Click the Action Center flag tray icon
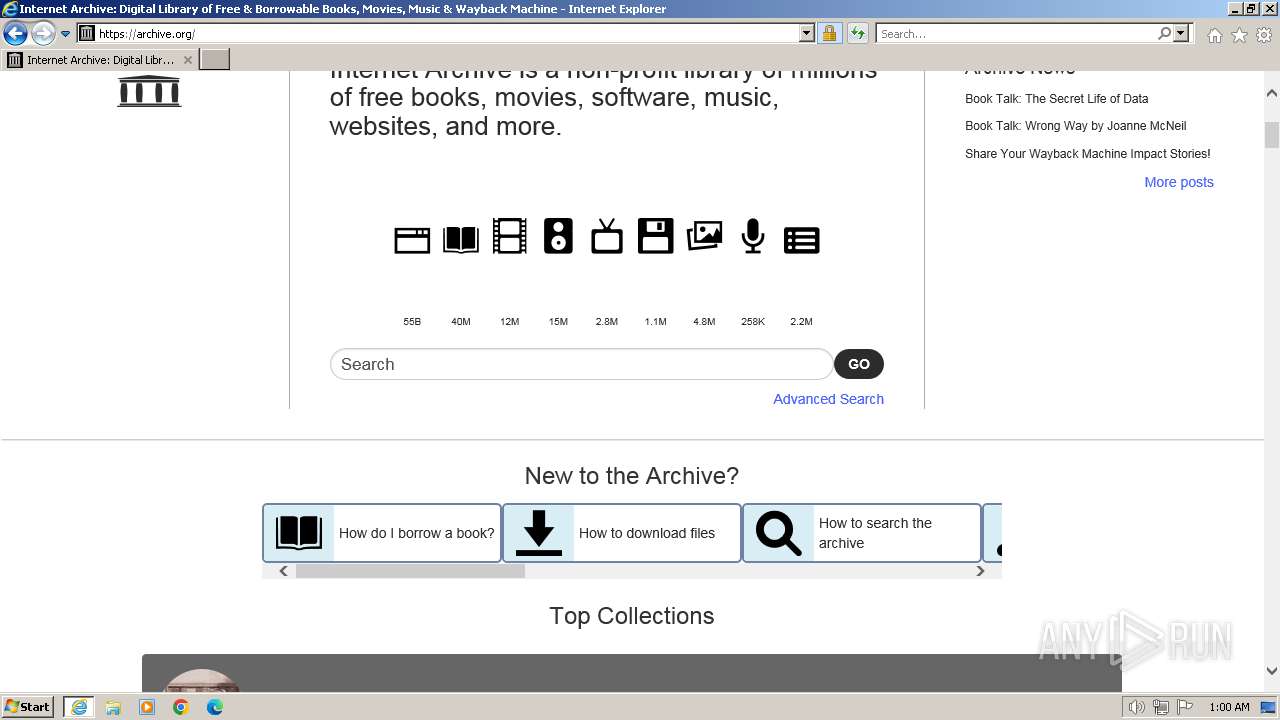Viewport: 1280px width, 720px height. (x=1185, y=707)
